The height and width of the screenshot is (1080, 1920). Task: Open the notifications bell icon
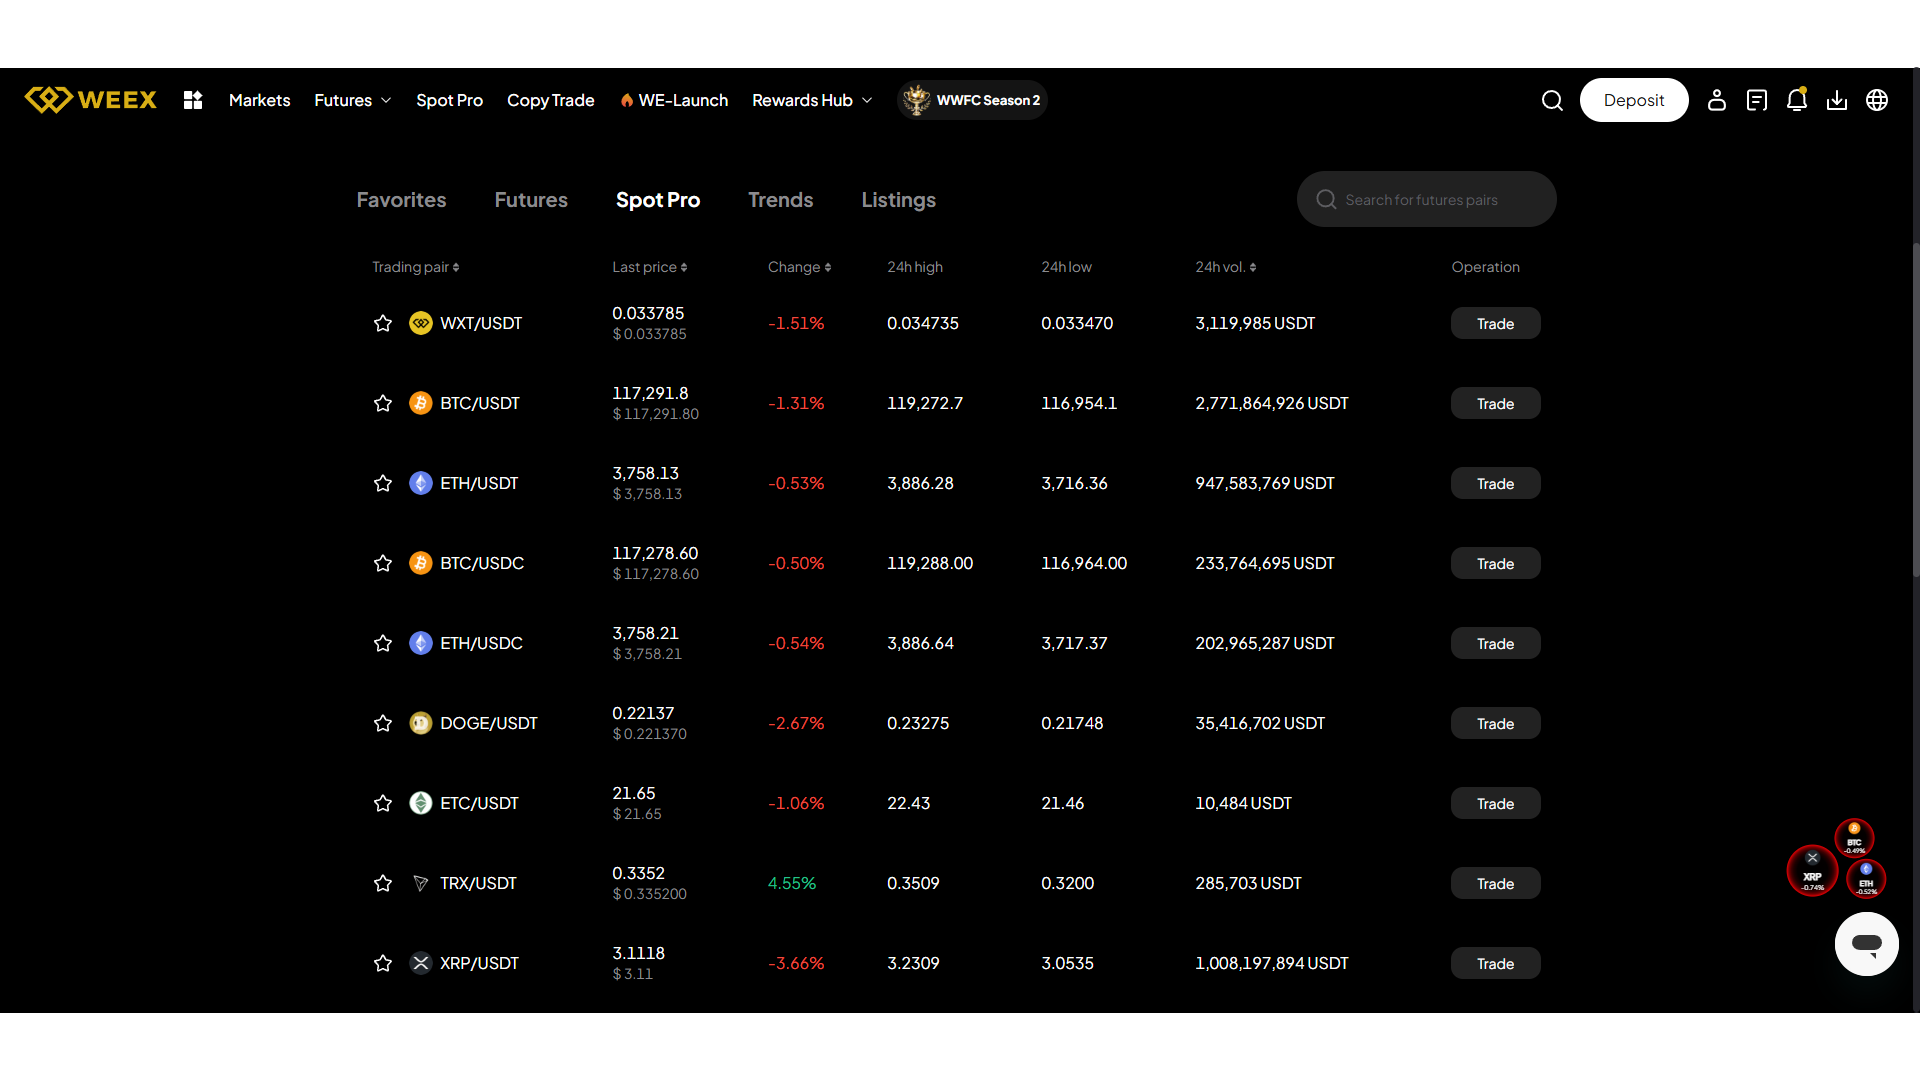1797,100
